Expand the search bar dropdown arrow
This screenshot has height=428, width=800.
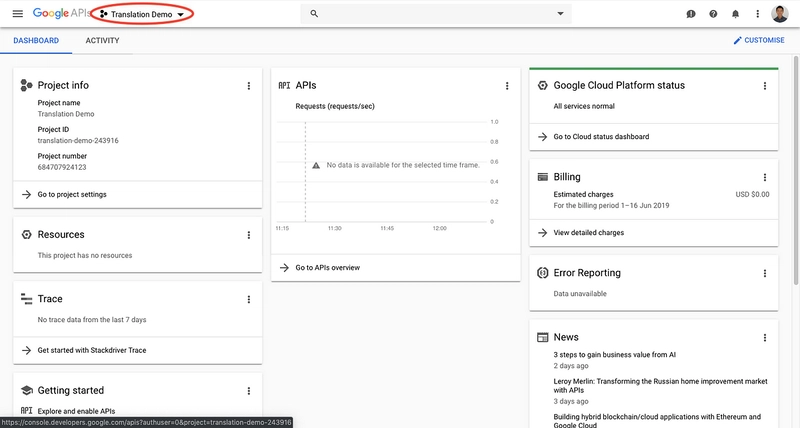560,14
